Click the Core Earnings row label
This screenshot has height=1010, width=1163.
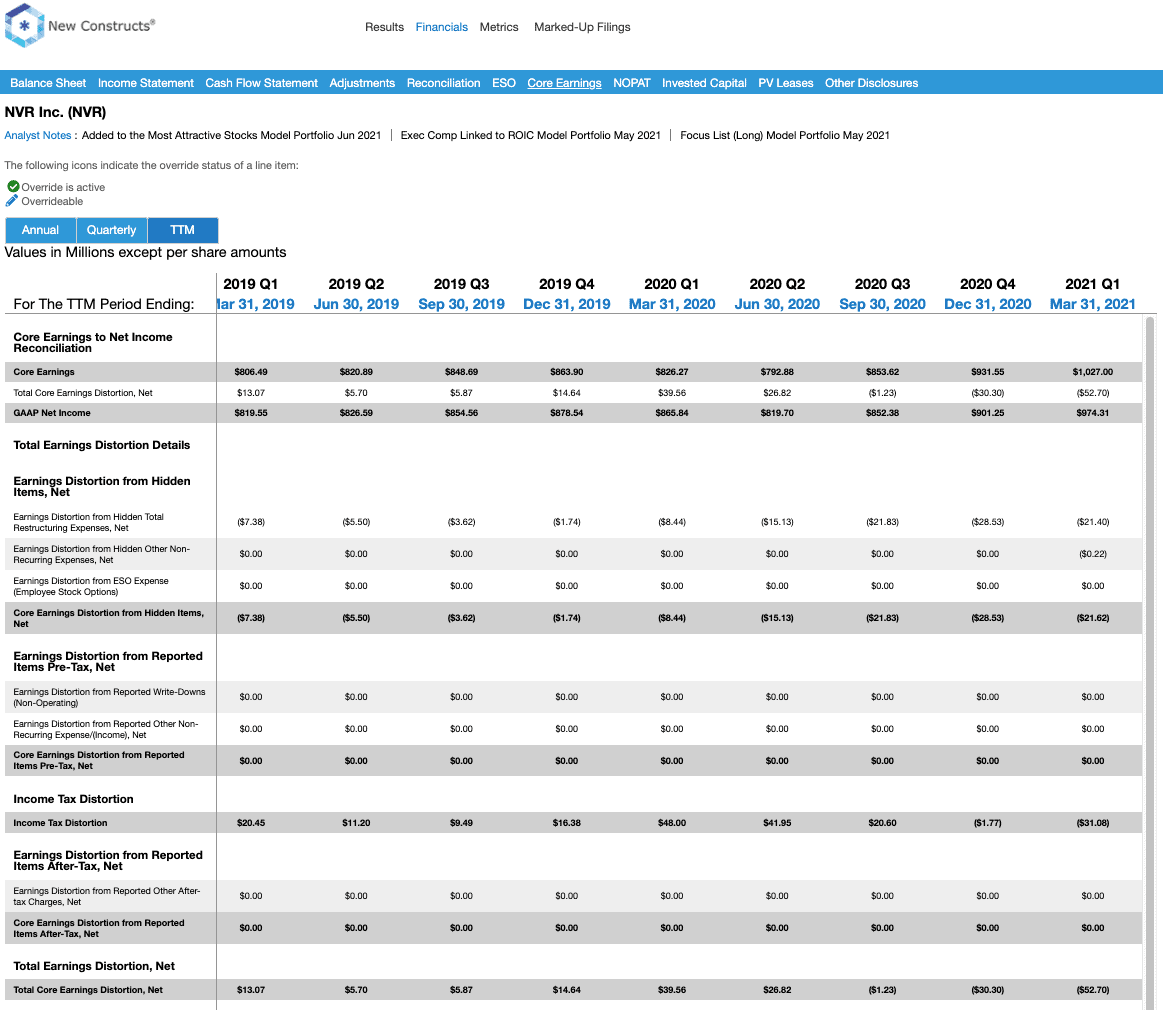point(44,372)
